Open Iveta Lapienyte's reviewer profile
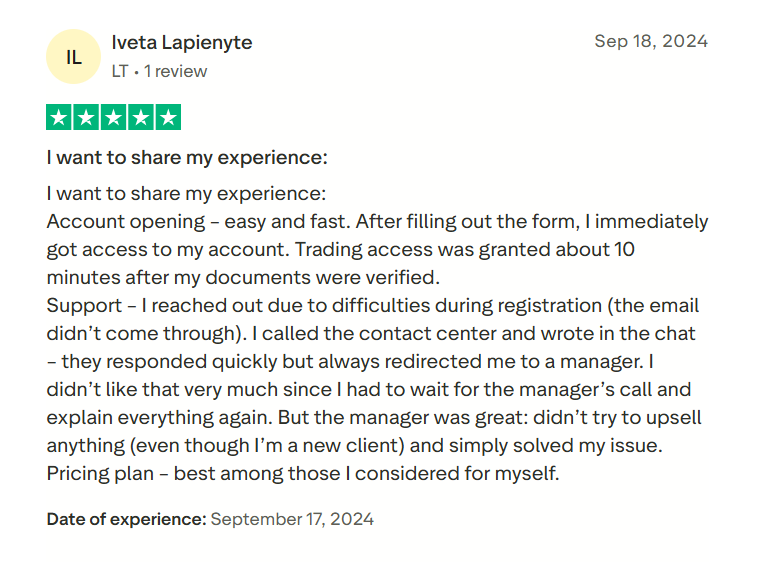This screenshot has height=562, width=765. coord(181,42)
